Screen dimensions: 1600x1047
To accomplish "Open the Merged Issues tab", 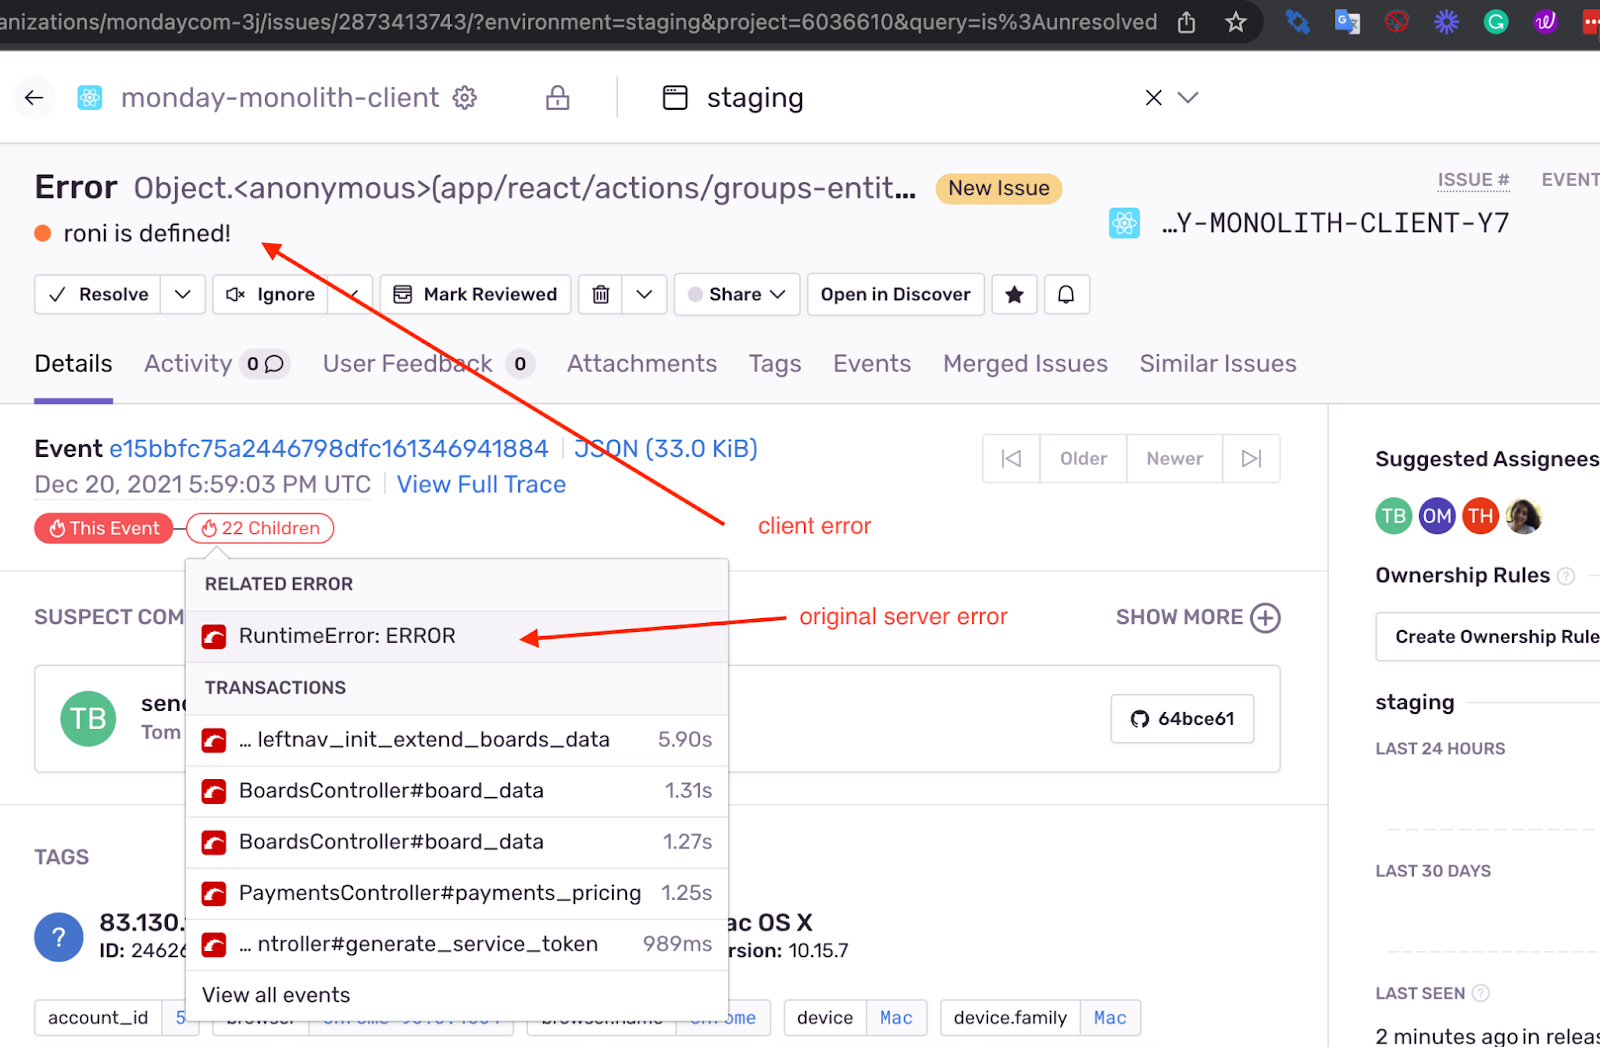I will coord(1025,364).
